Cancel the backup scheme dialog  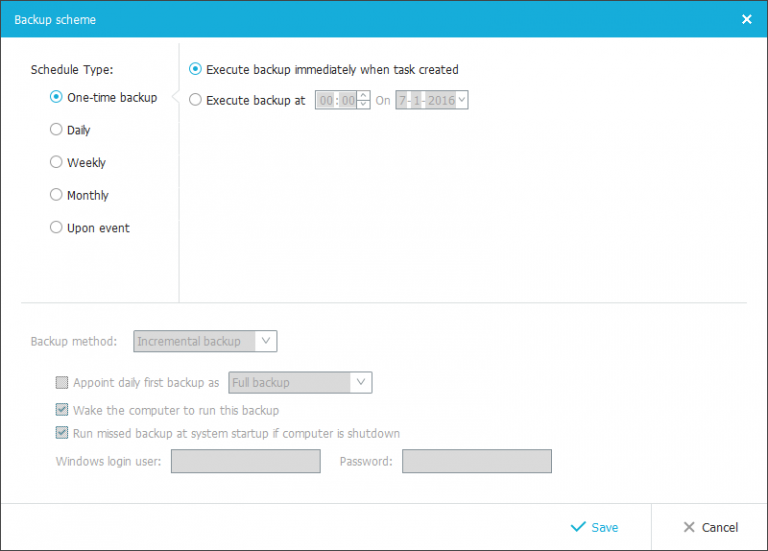710,527
